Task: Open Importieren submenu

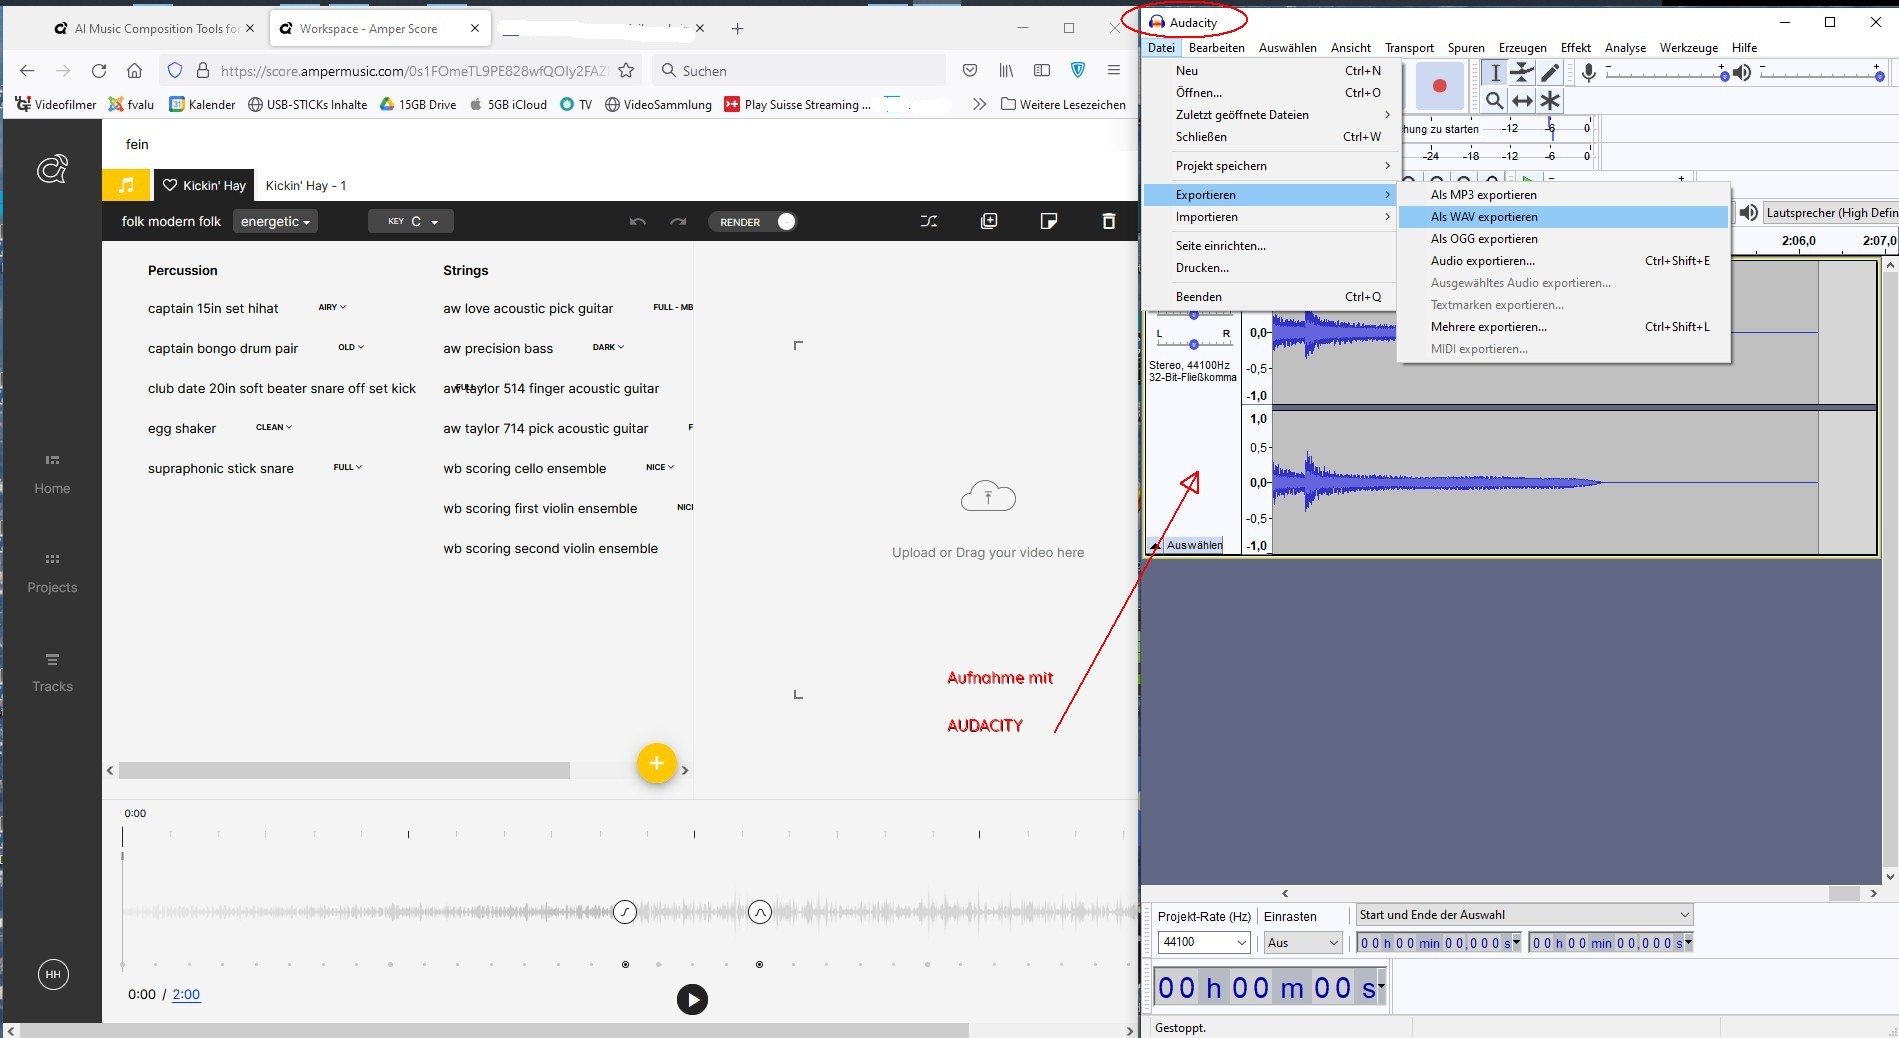Action: [1270, 217]
